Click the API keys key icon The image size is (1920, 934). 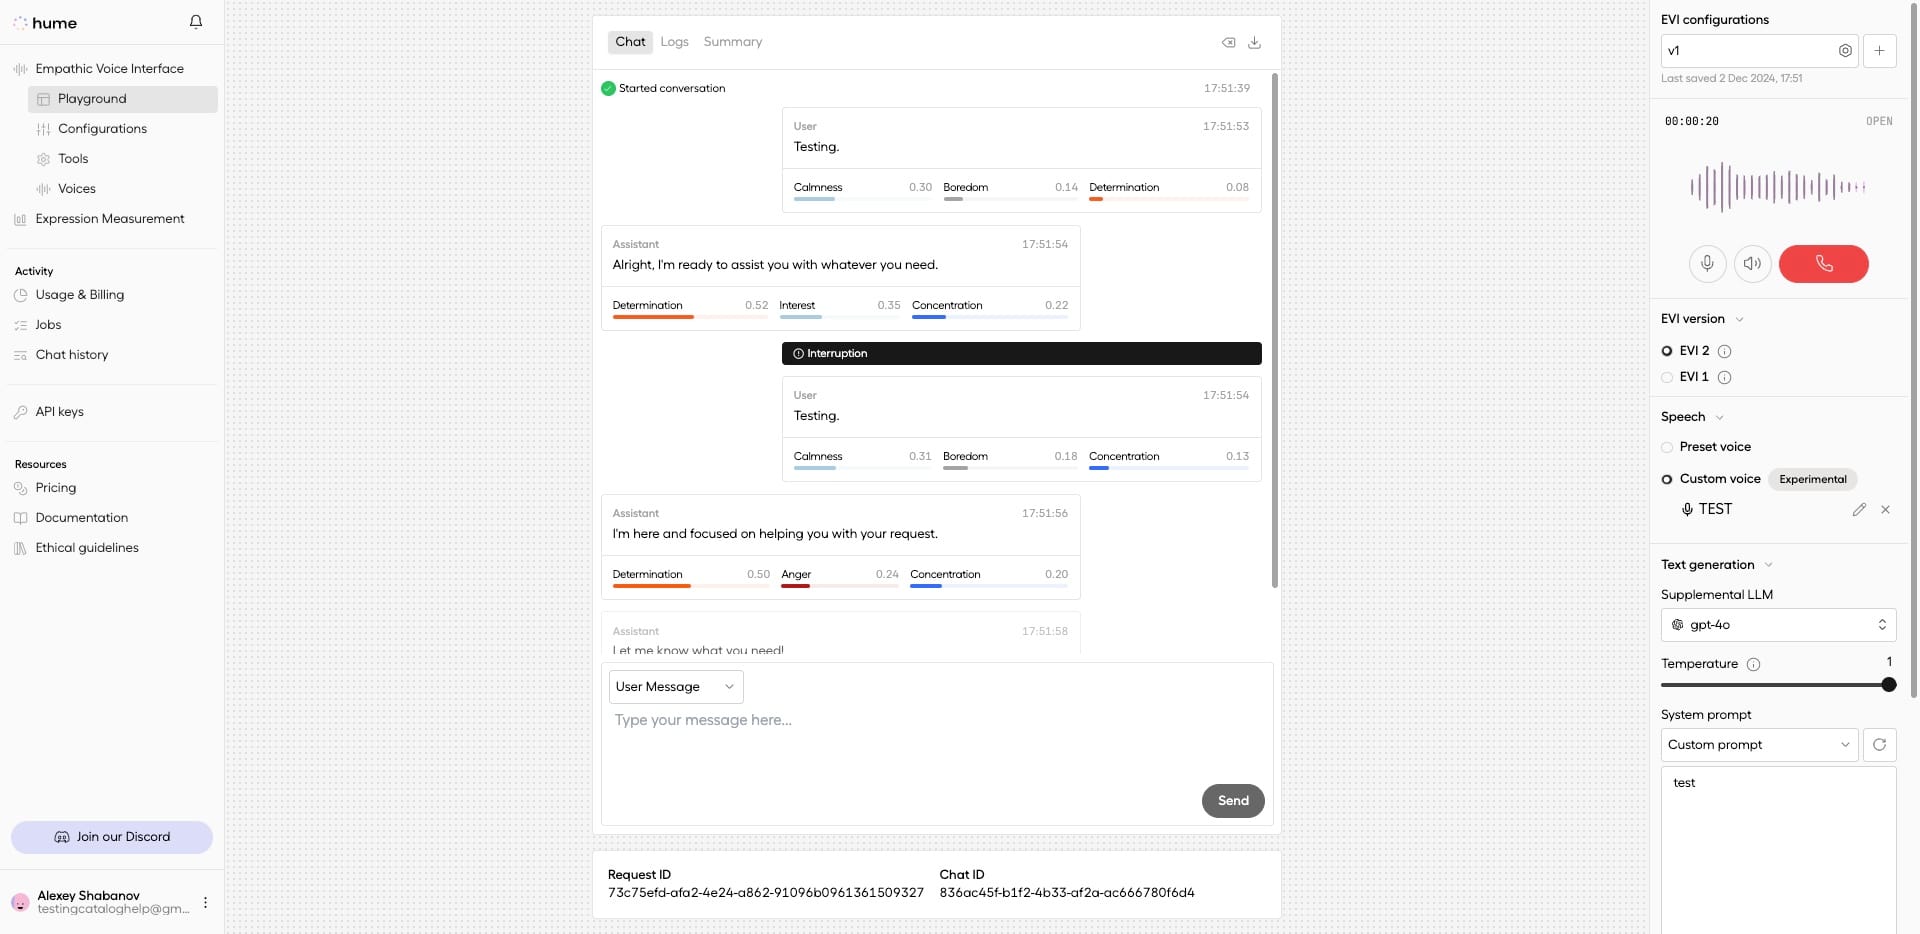(20, 412)
